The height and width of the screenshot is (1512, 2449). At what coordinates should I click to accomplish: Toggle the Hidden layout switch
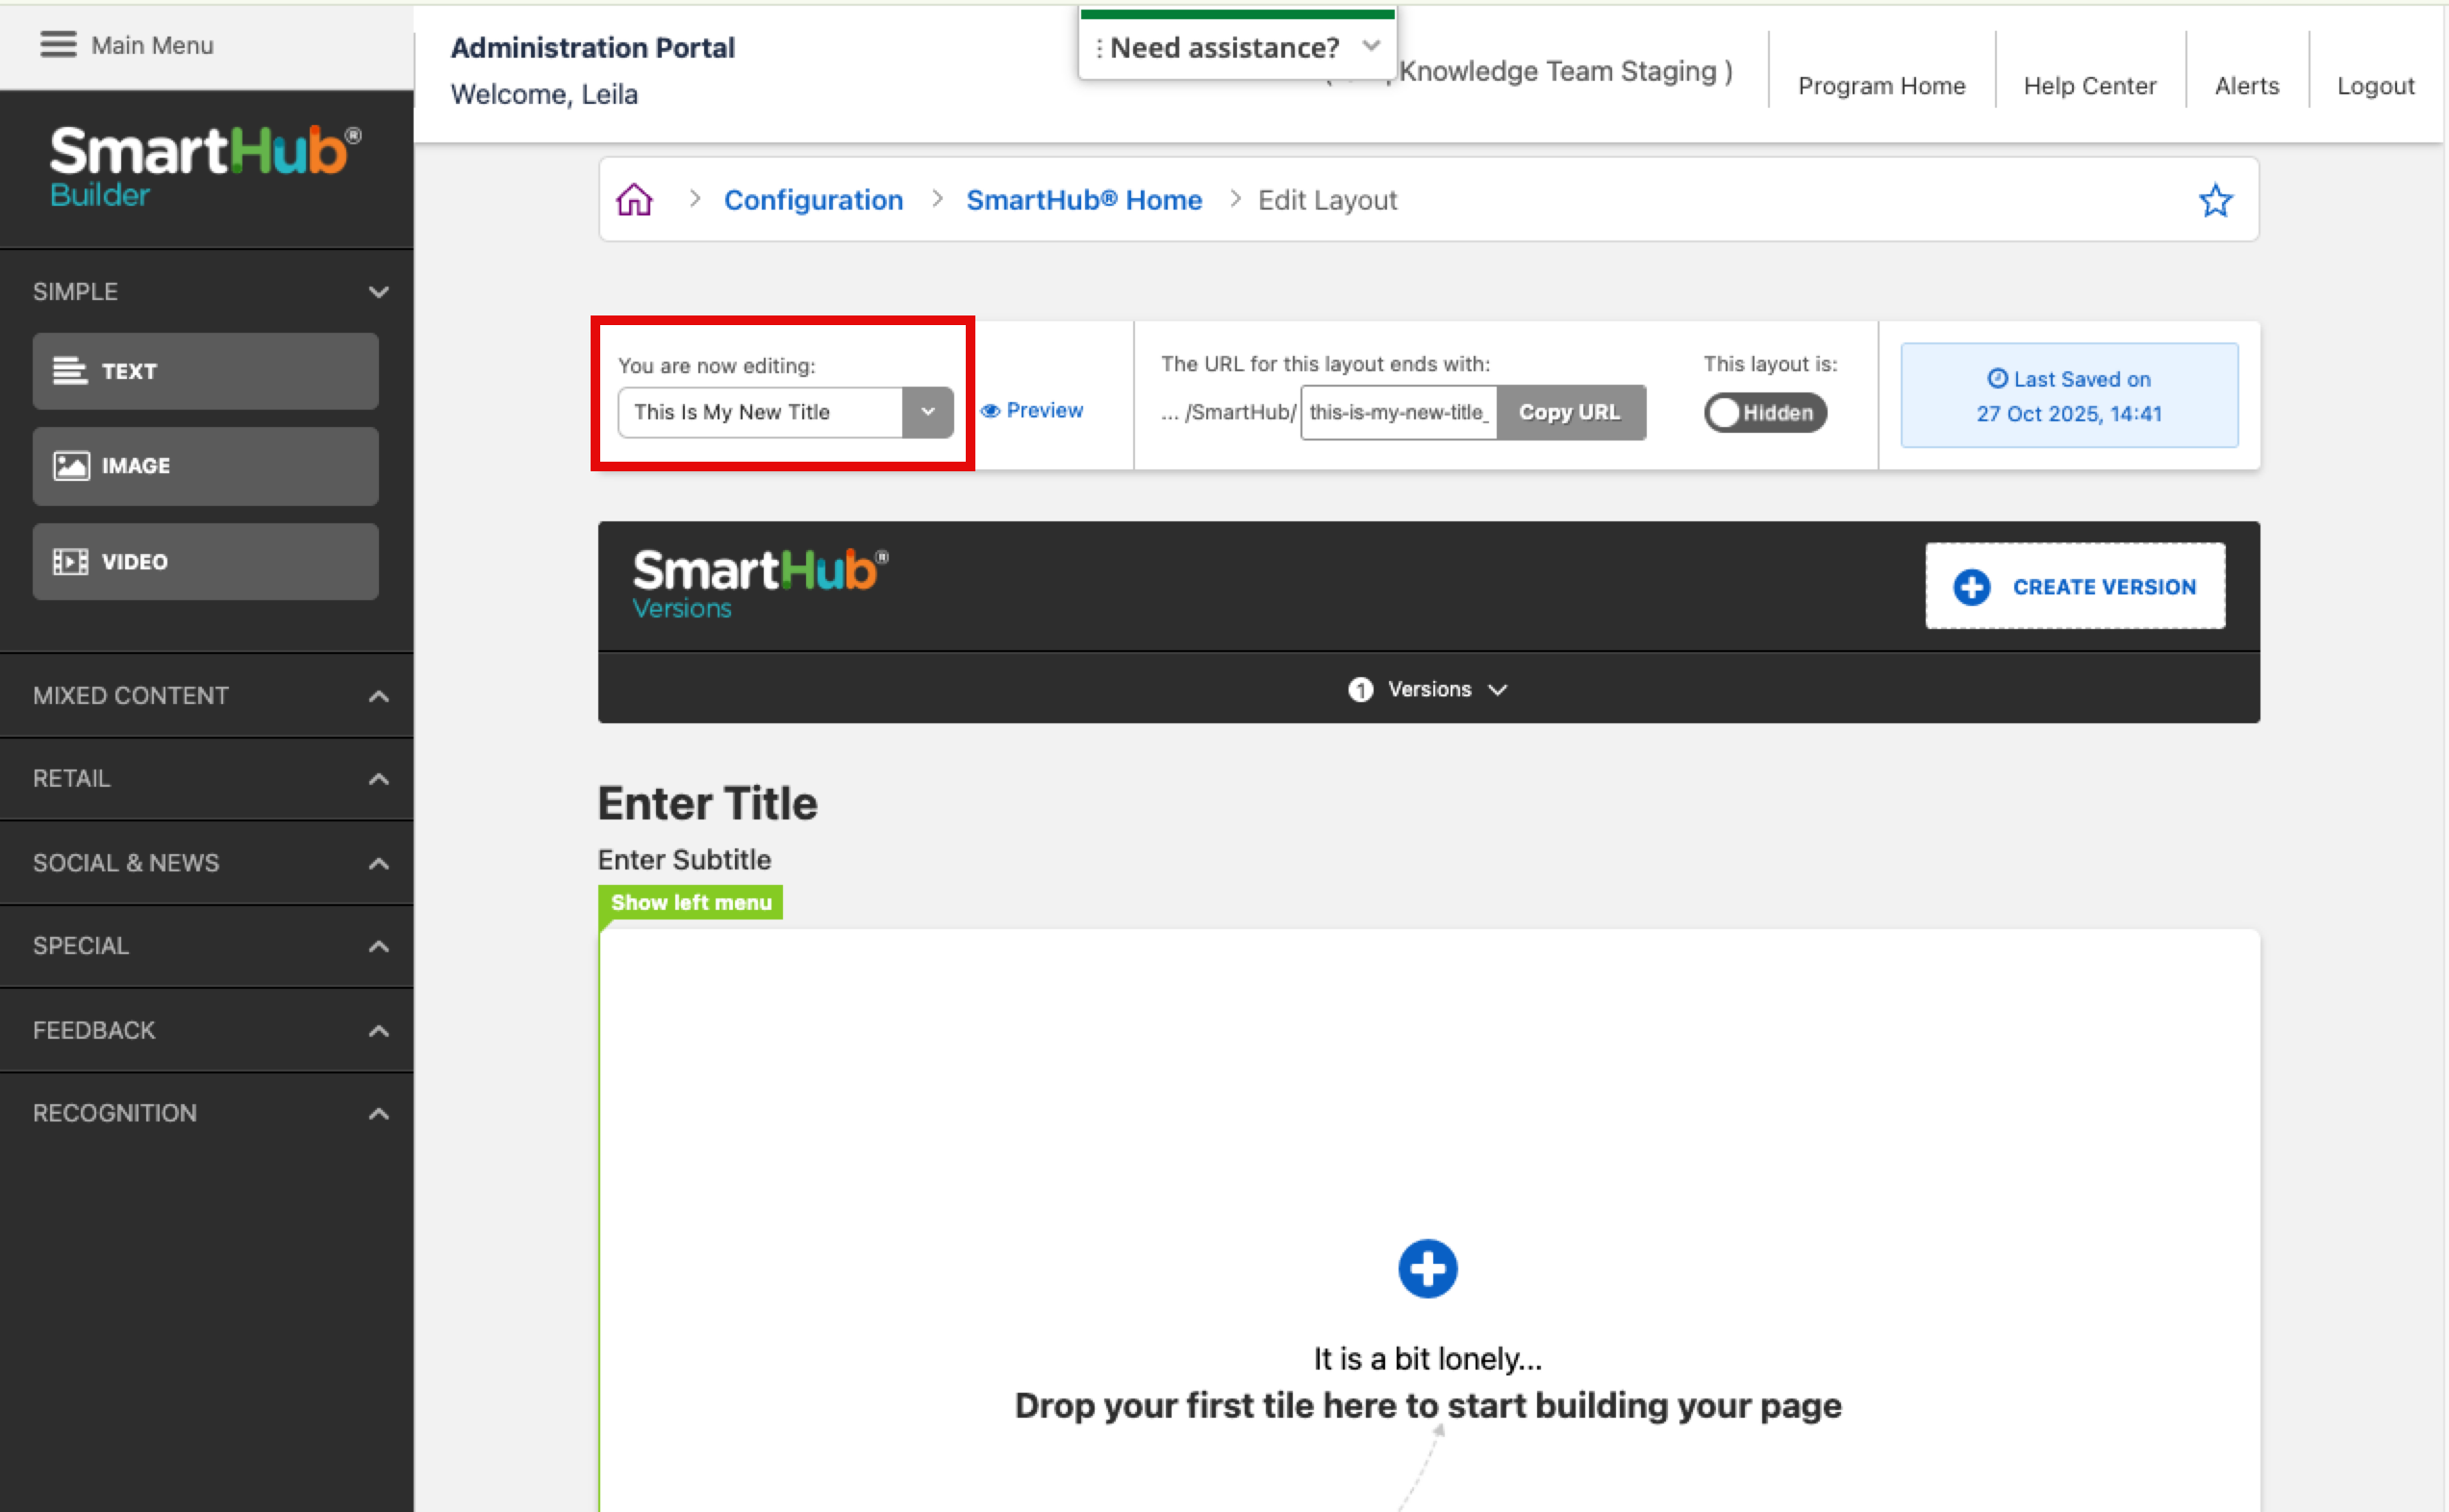click(x=1765, y=413)
